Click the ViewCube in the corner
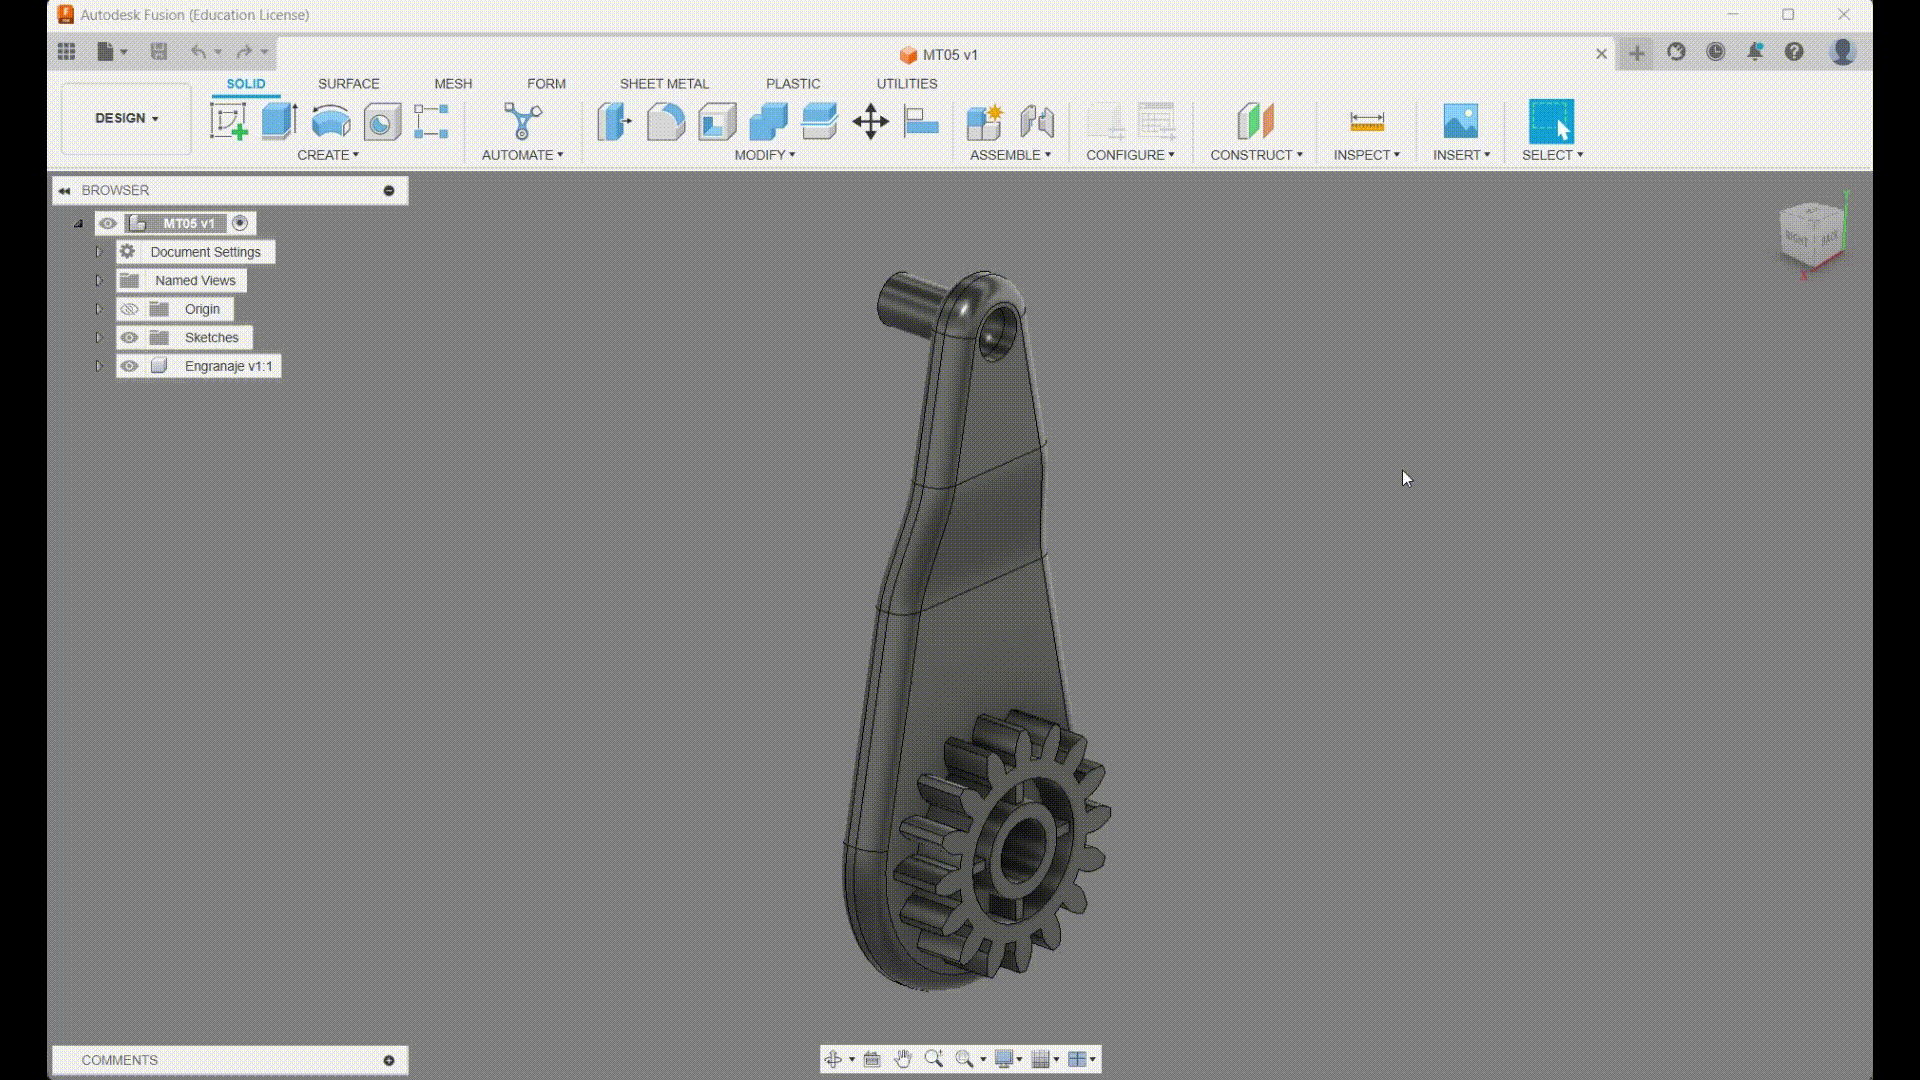The width and height of the screenshot is (1920, 1080). [x=1810, y=234]
